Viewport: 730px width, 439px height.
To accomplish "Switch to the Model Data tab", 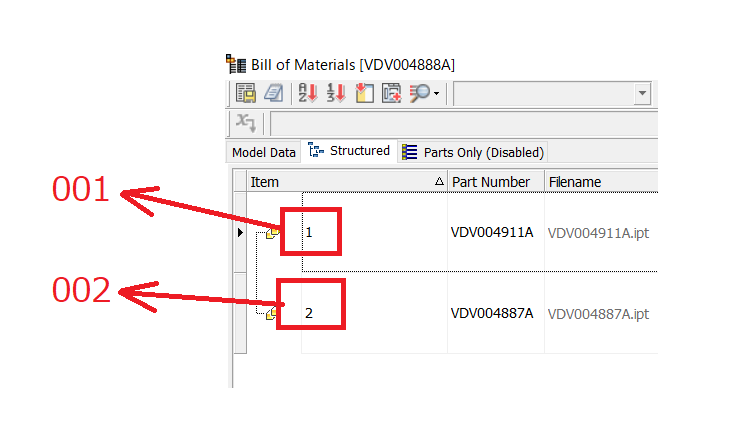I will tap(264, 152).
